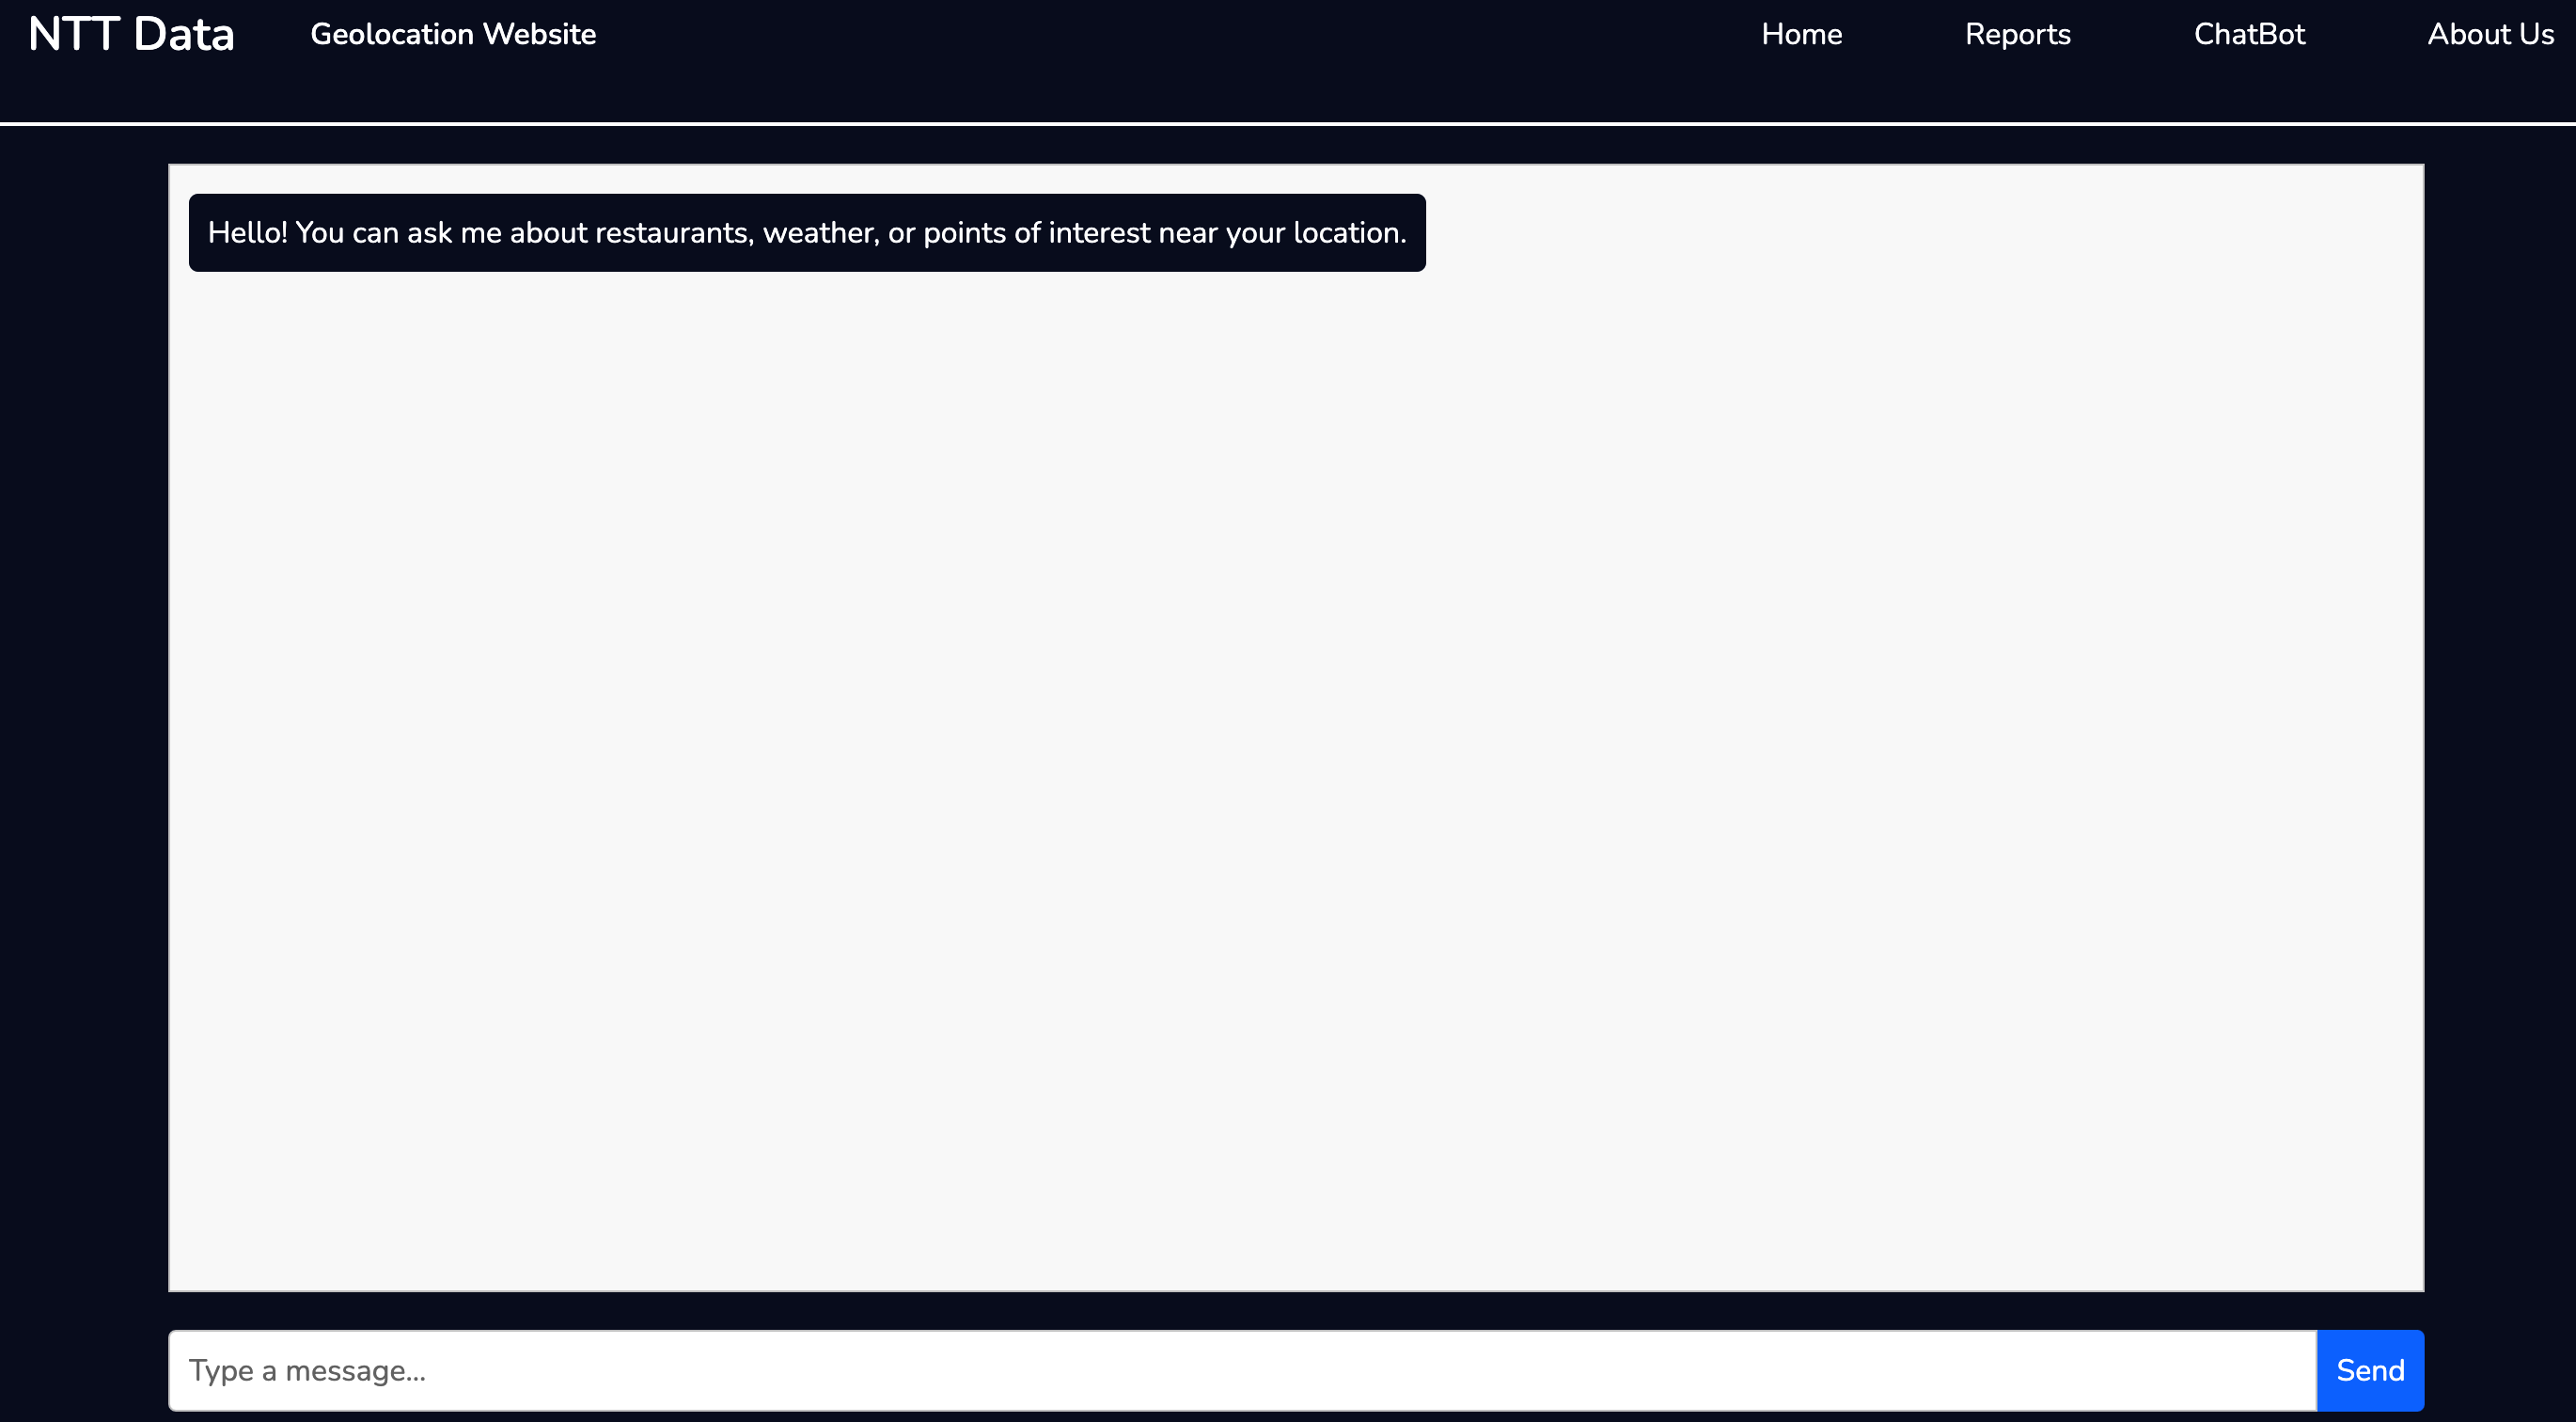The image size is (2576, 1422).
Task: Select Reports in the navigation bar
Action: coord(2017,35)
